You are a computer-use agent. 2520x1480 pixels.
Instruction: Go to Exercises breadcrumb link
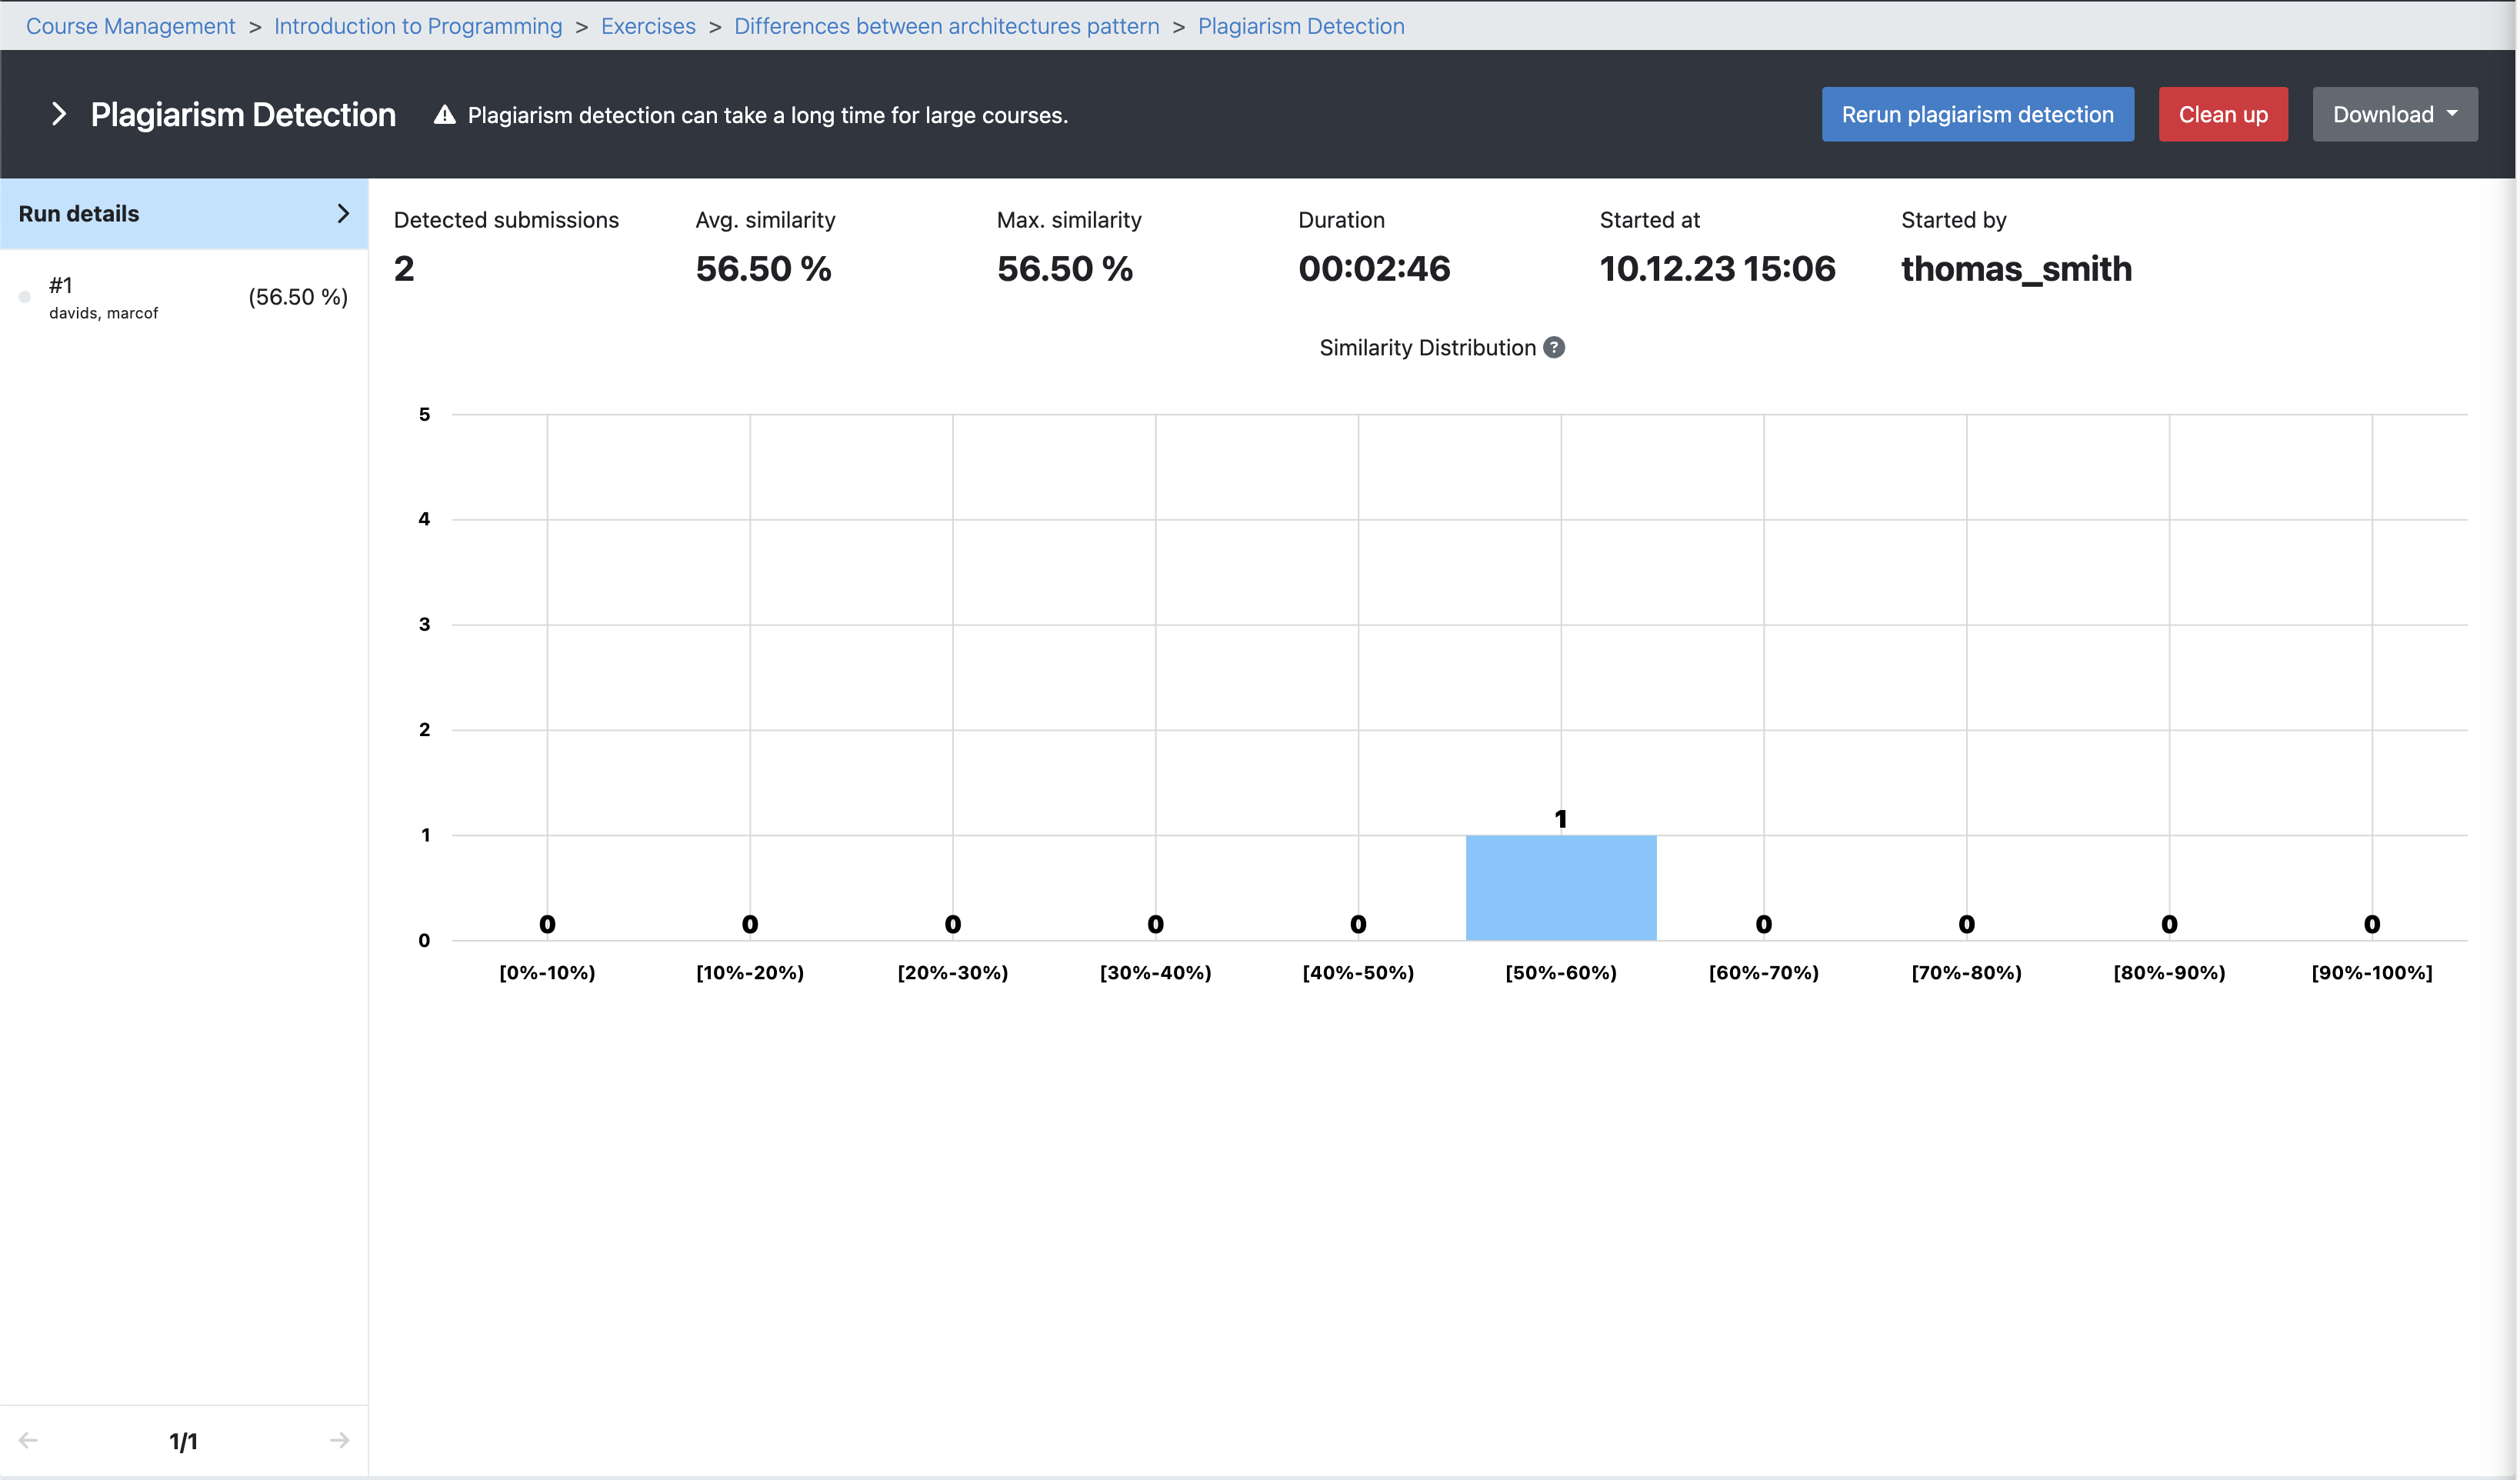(648, 26)
